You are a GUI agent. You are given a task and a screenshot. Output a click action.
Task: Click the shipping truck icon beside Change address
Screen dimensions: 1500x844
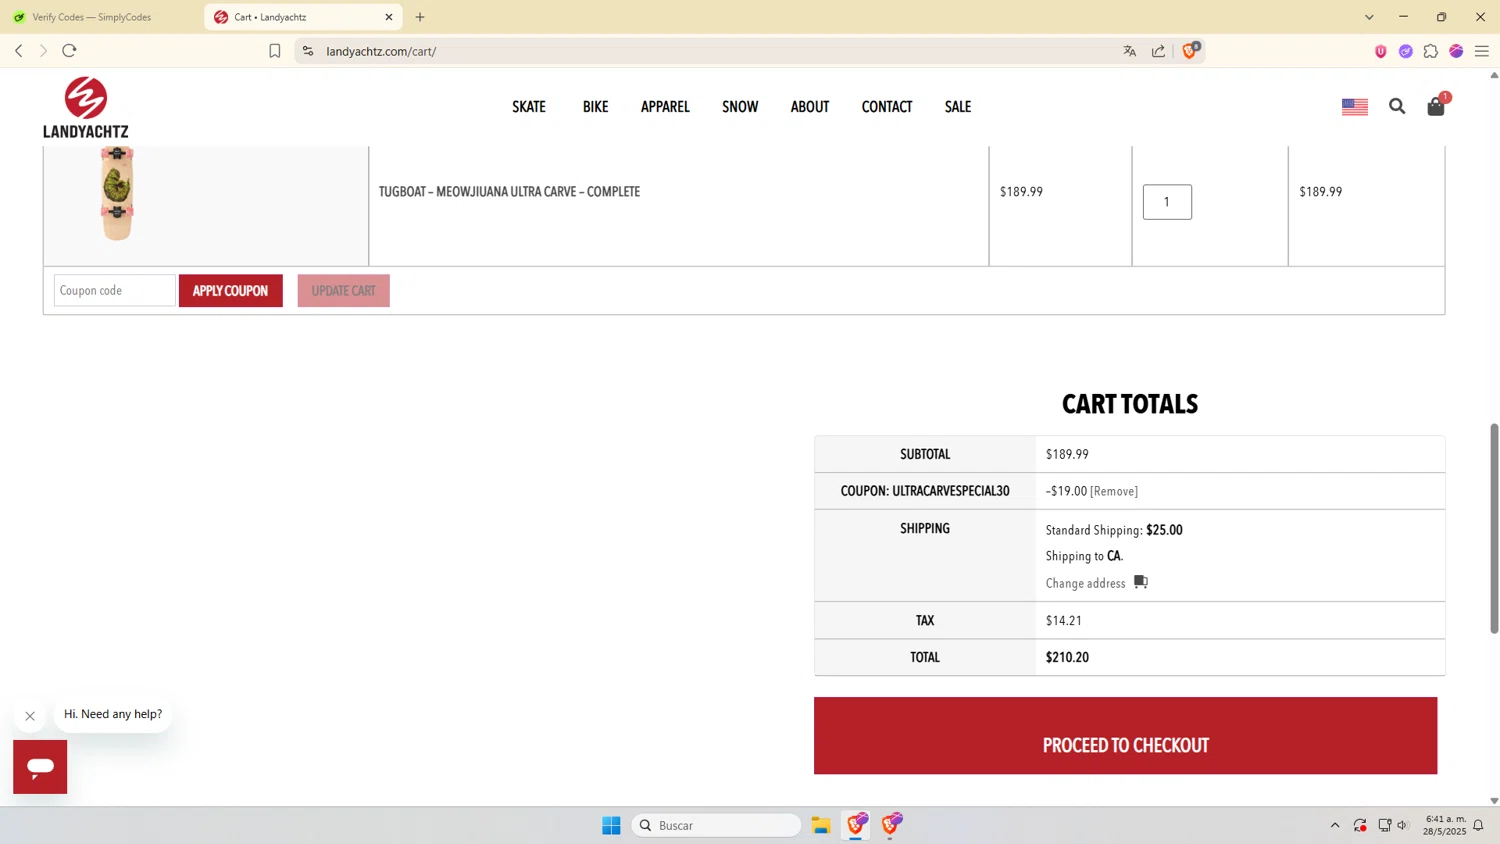[x=1141, y=582]
